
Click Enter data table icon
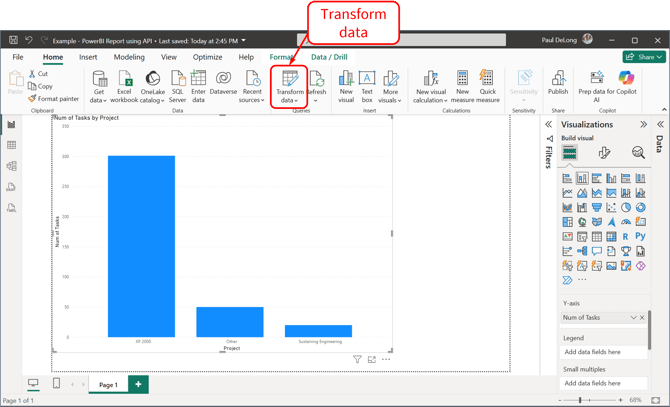click(x=198, y=78)
